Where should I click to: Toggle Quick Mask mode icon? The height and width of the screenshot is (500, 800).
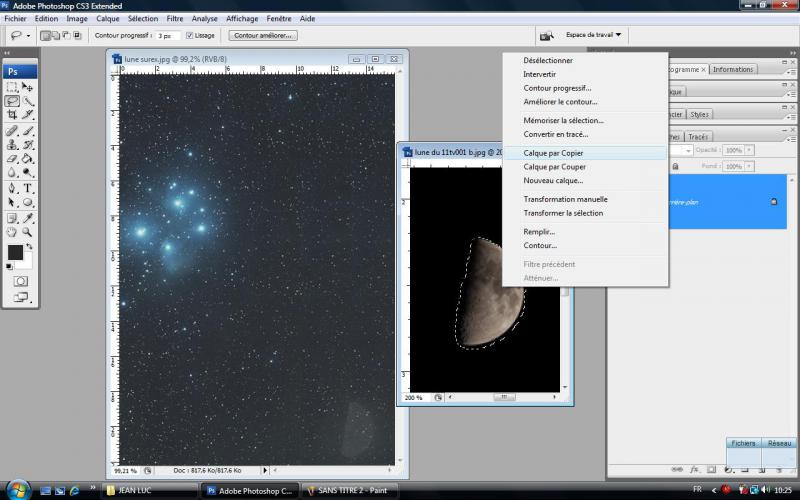click(20, 281)
